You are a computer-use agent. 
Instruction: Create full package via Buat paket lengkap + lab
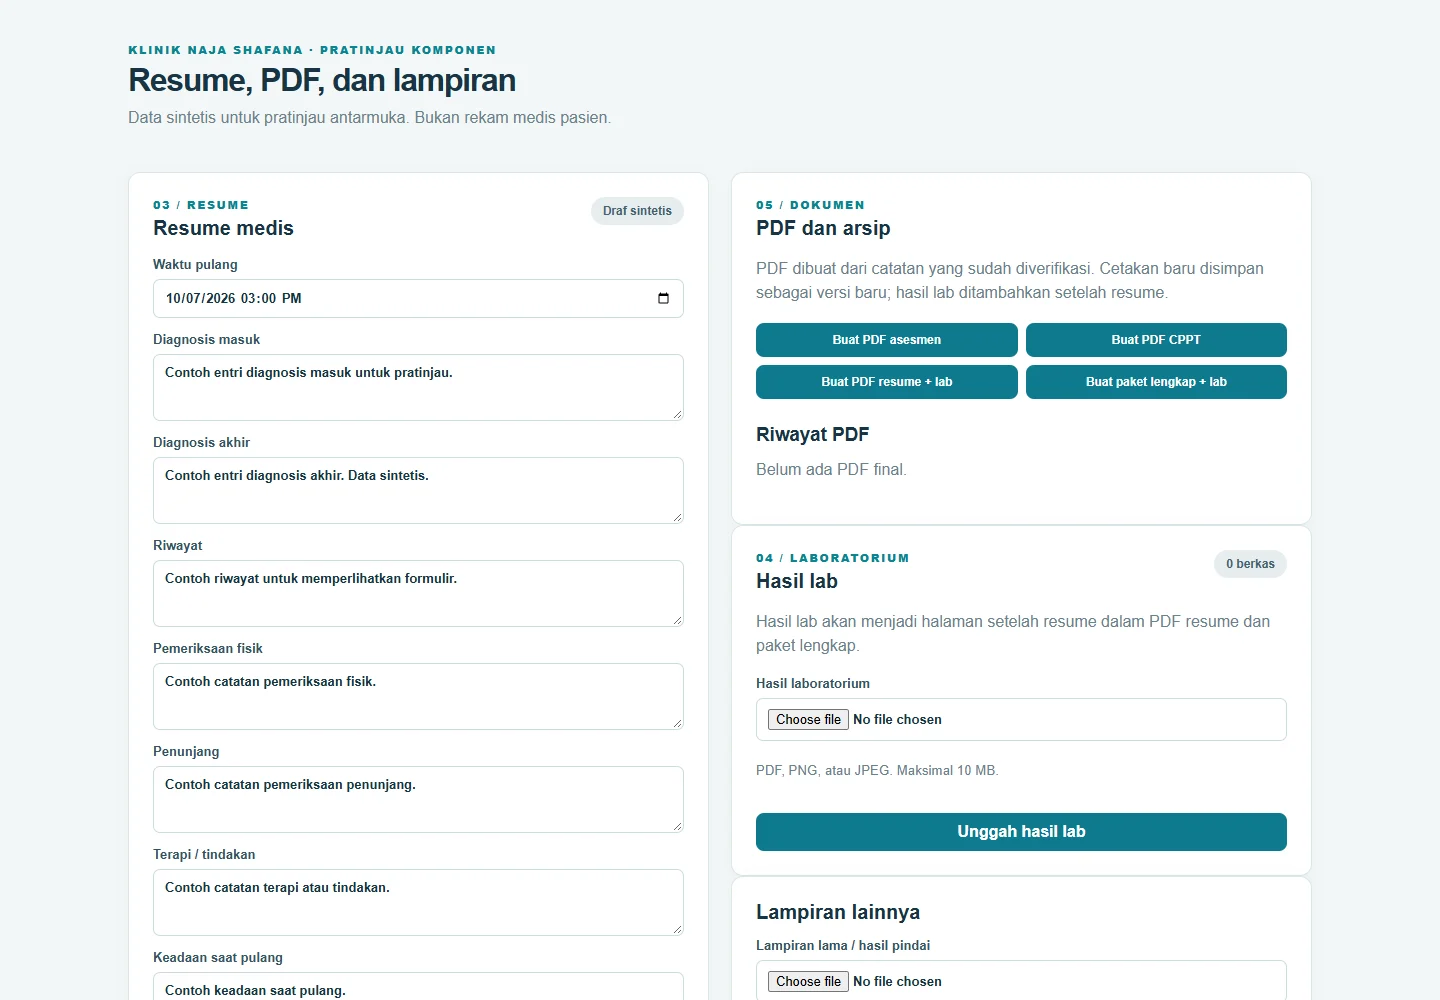tap(1156, 382)
